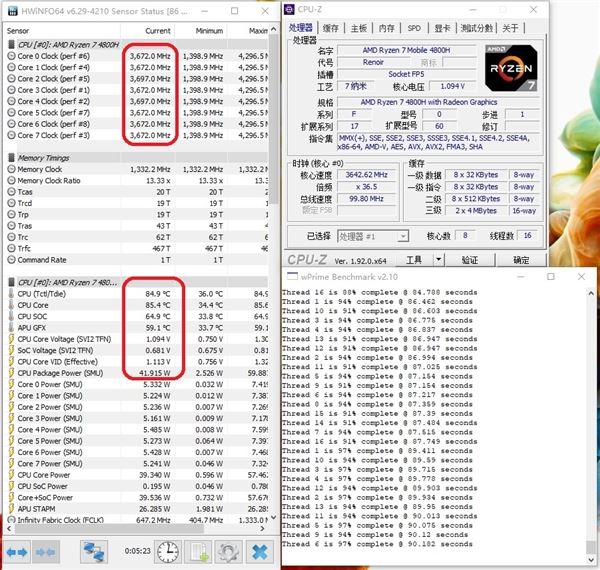This screenshot has width=600, height=570.
Task: Open the 工具 dropdown arrow in CPU-Z
Action: (x=439, y=260)
